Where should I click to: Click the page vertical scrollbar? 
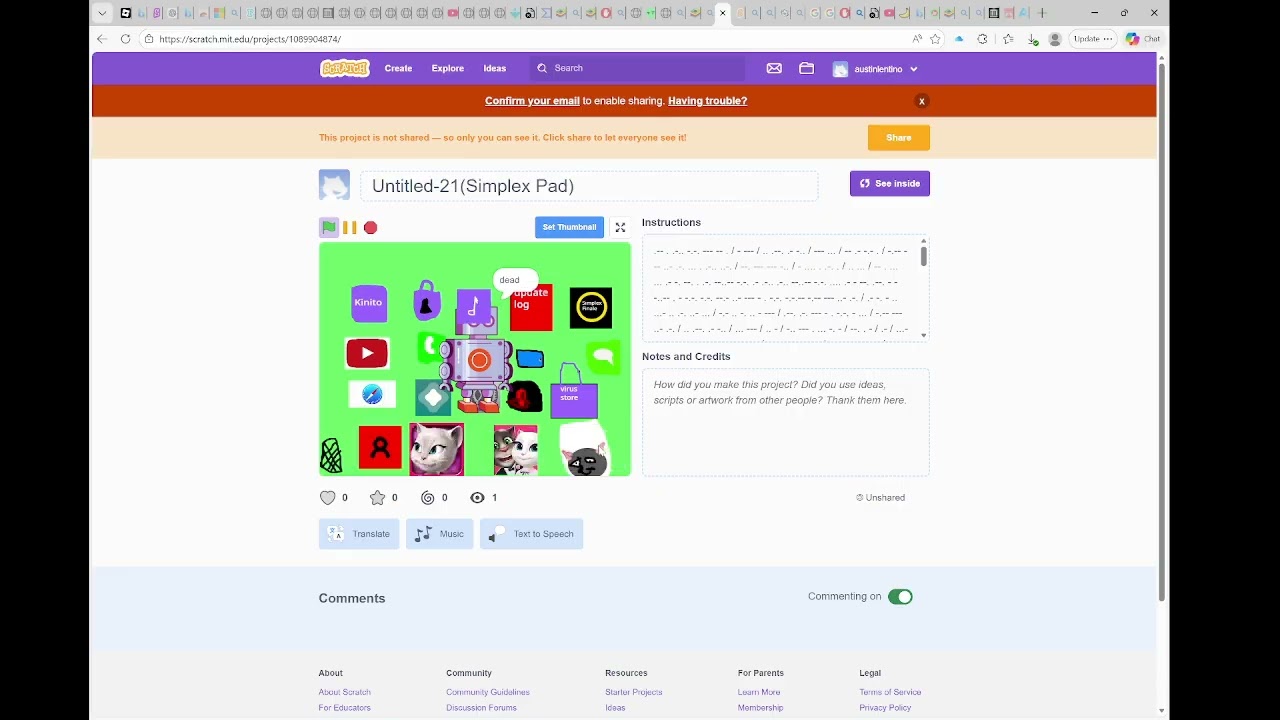coord(1161,330)
